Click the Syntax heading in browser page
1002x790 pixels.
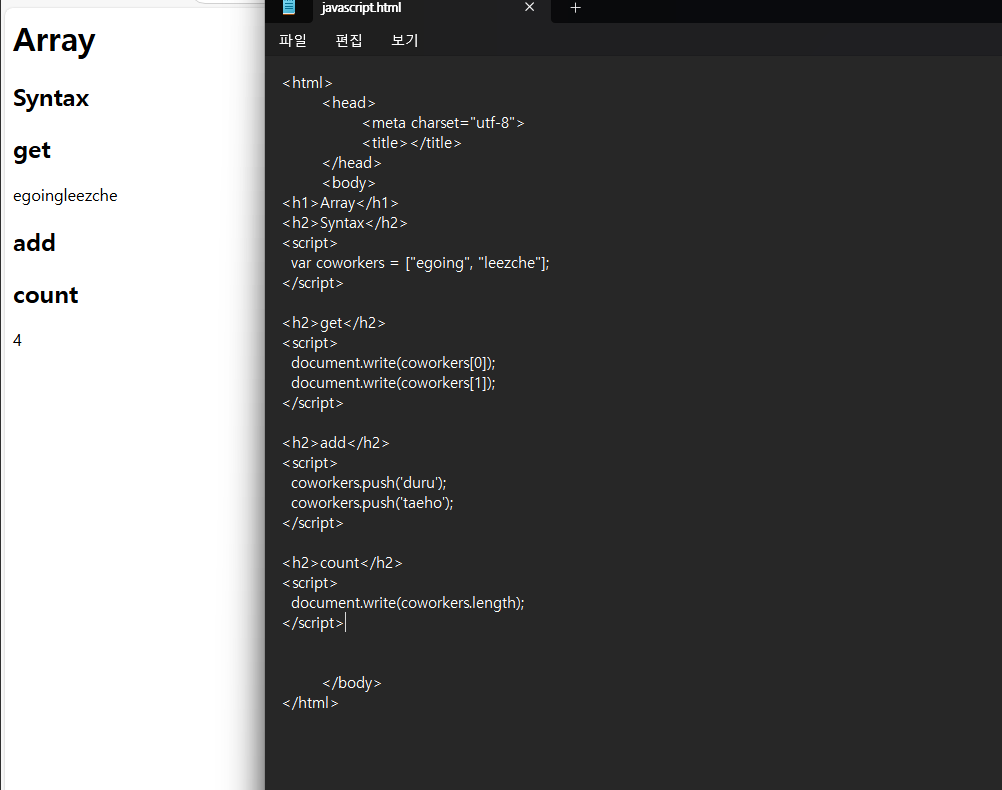51,98
